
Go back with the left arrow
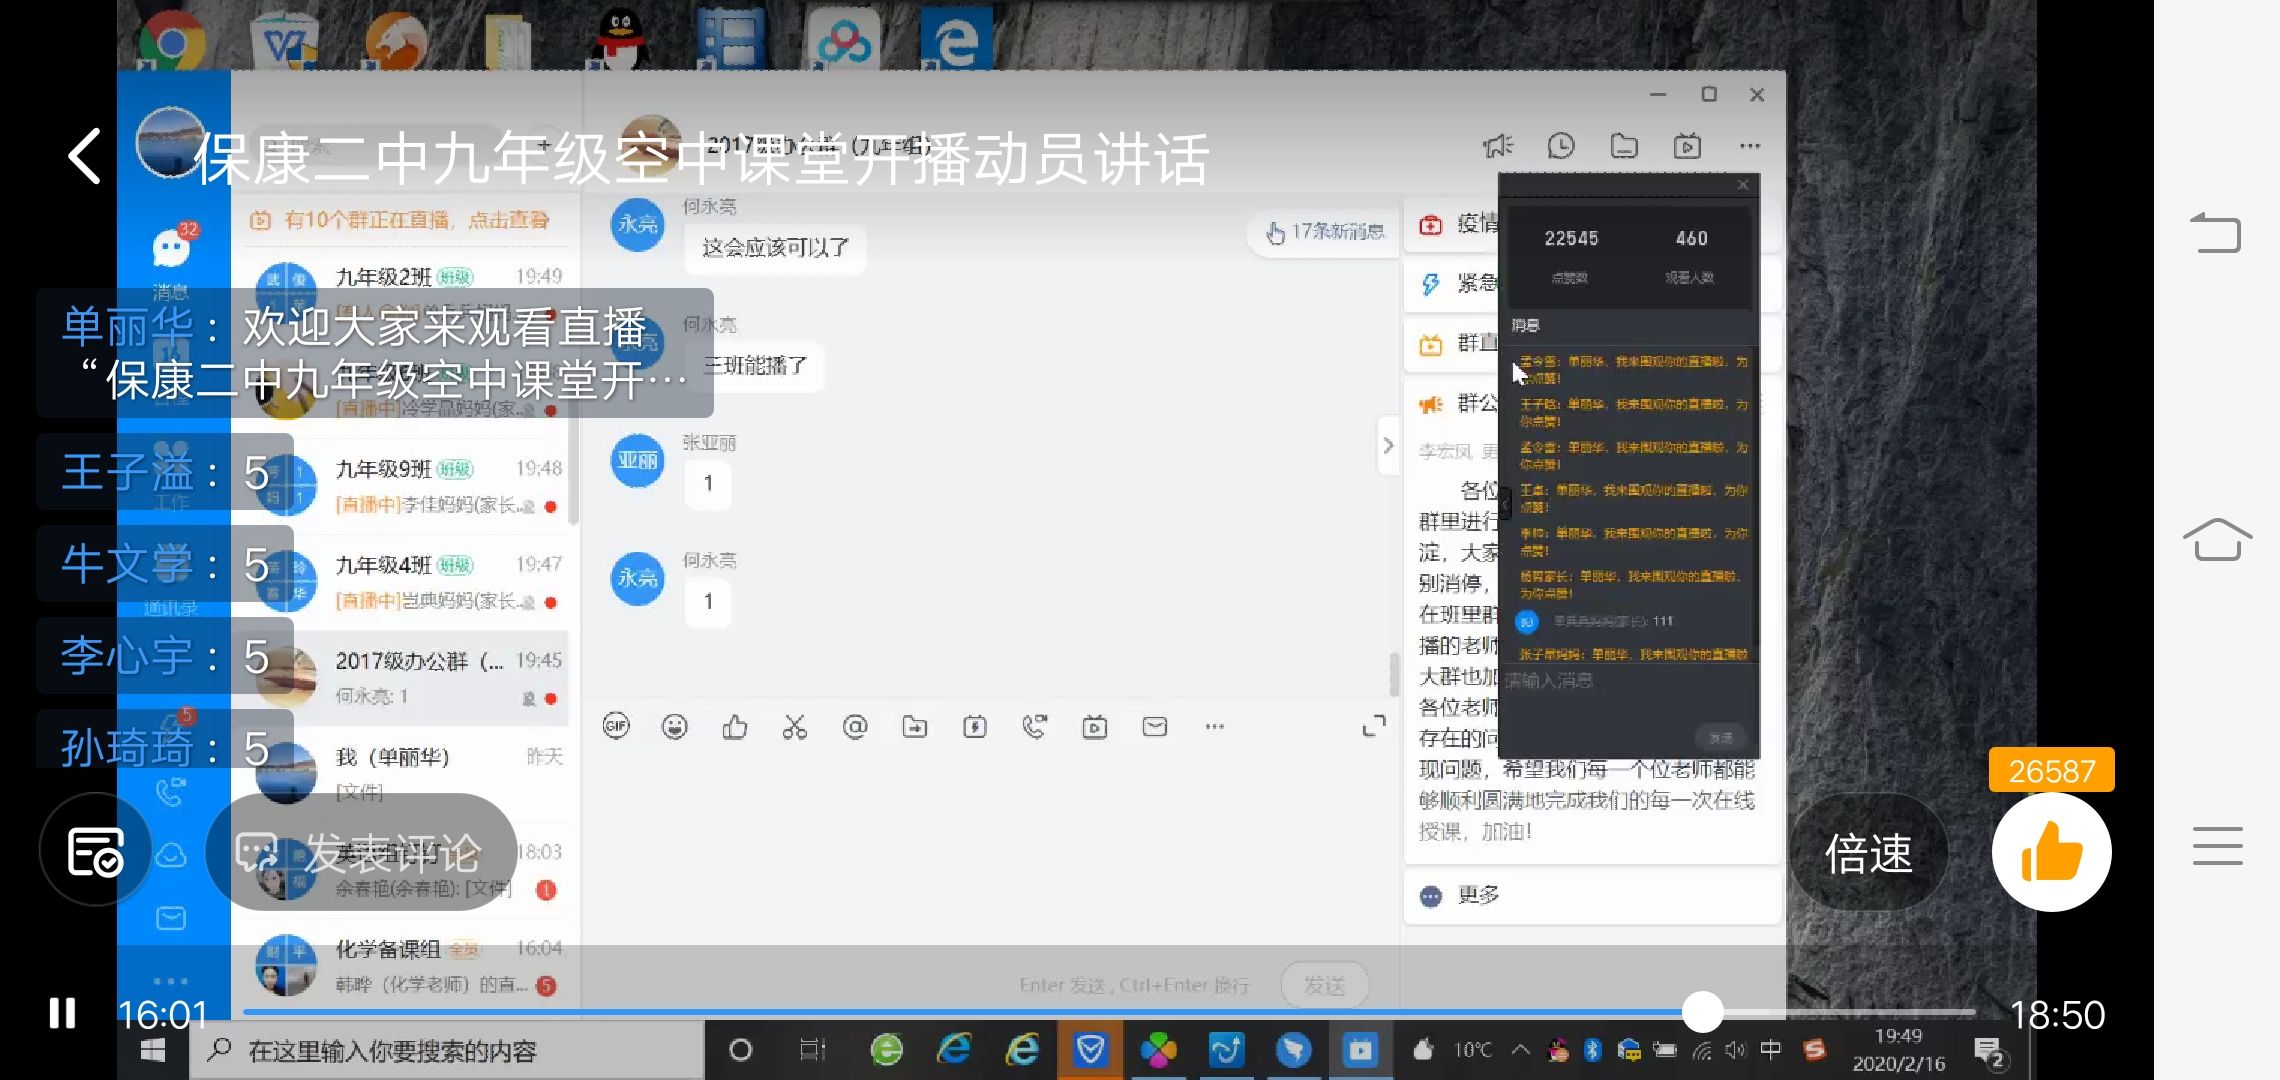85,156
